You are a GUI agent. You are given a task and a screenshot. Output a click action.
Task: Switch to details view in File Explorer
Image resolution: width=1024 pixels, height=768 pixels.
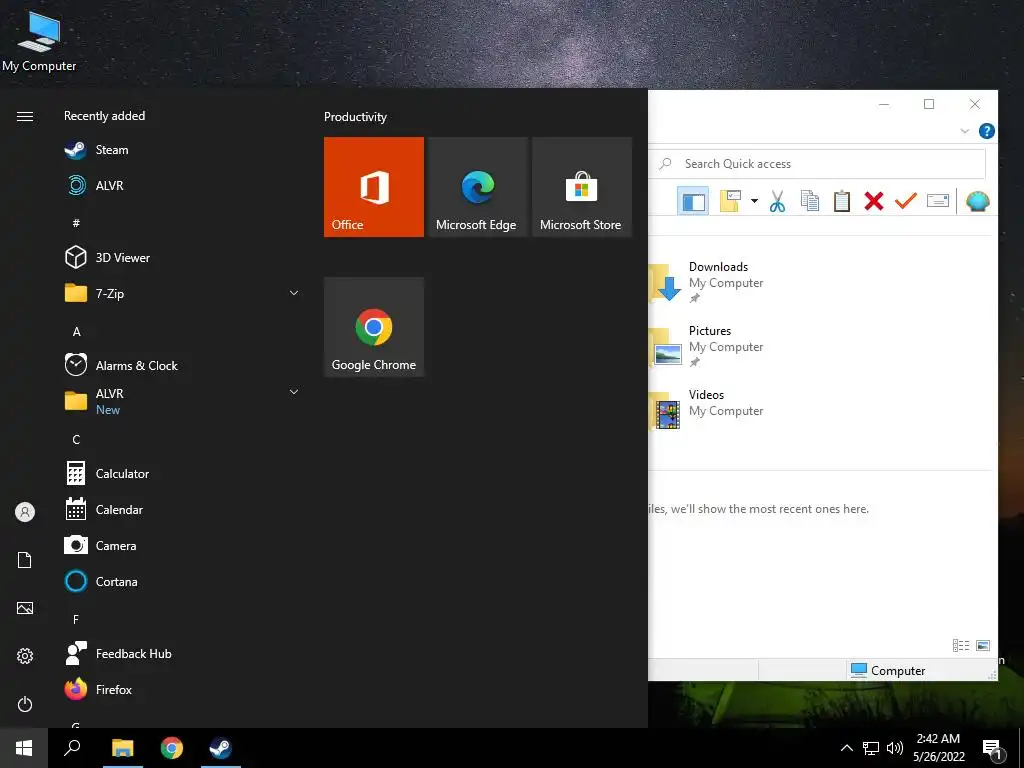pyautogui.click(x=961, y=646)
